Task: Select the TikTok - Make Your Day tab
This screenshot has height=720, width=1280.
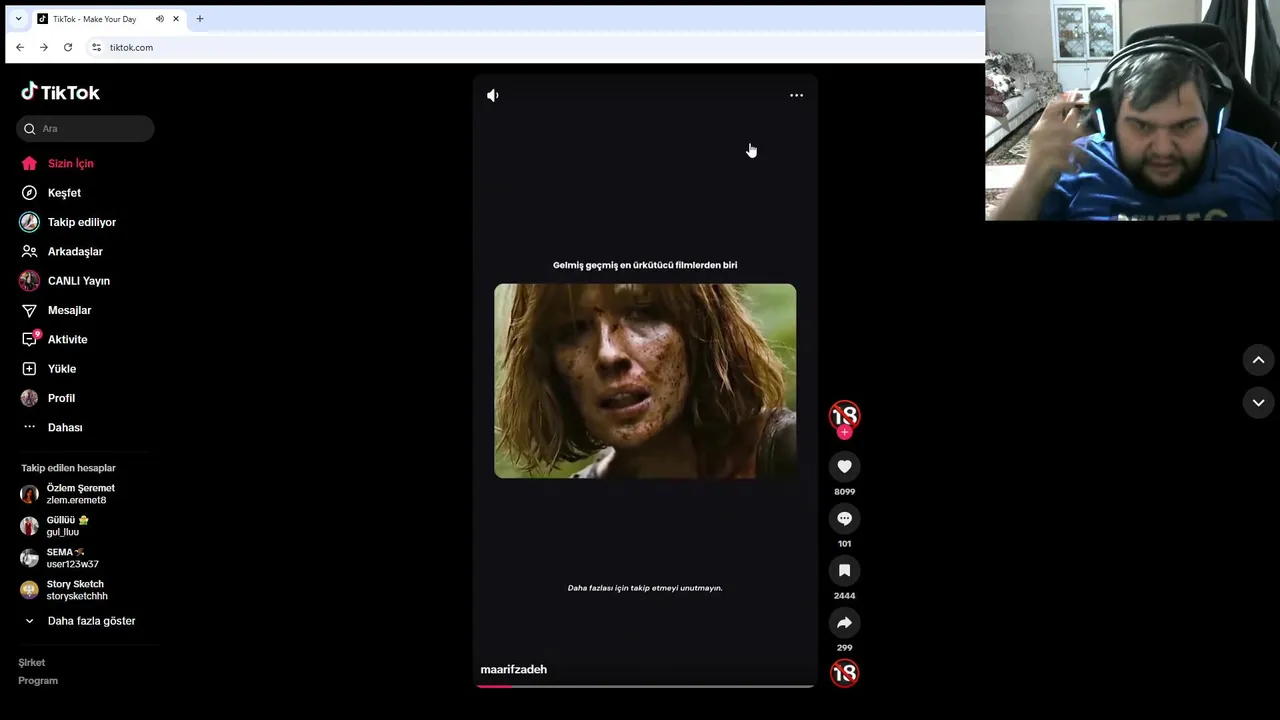Action: click(94, 19)
